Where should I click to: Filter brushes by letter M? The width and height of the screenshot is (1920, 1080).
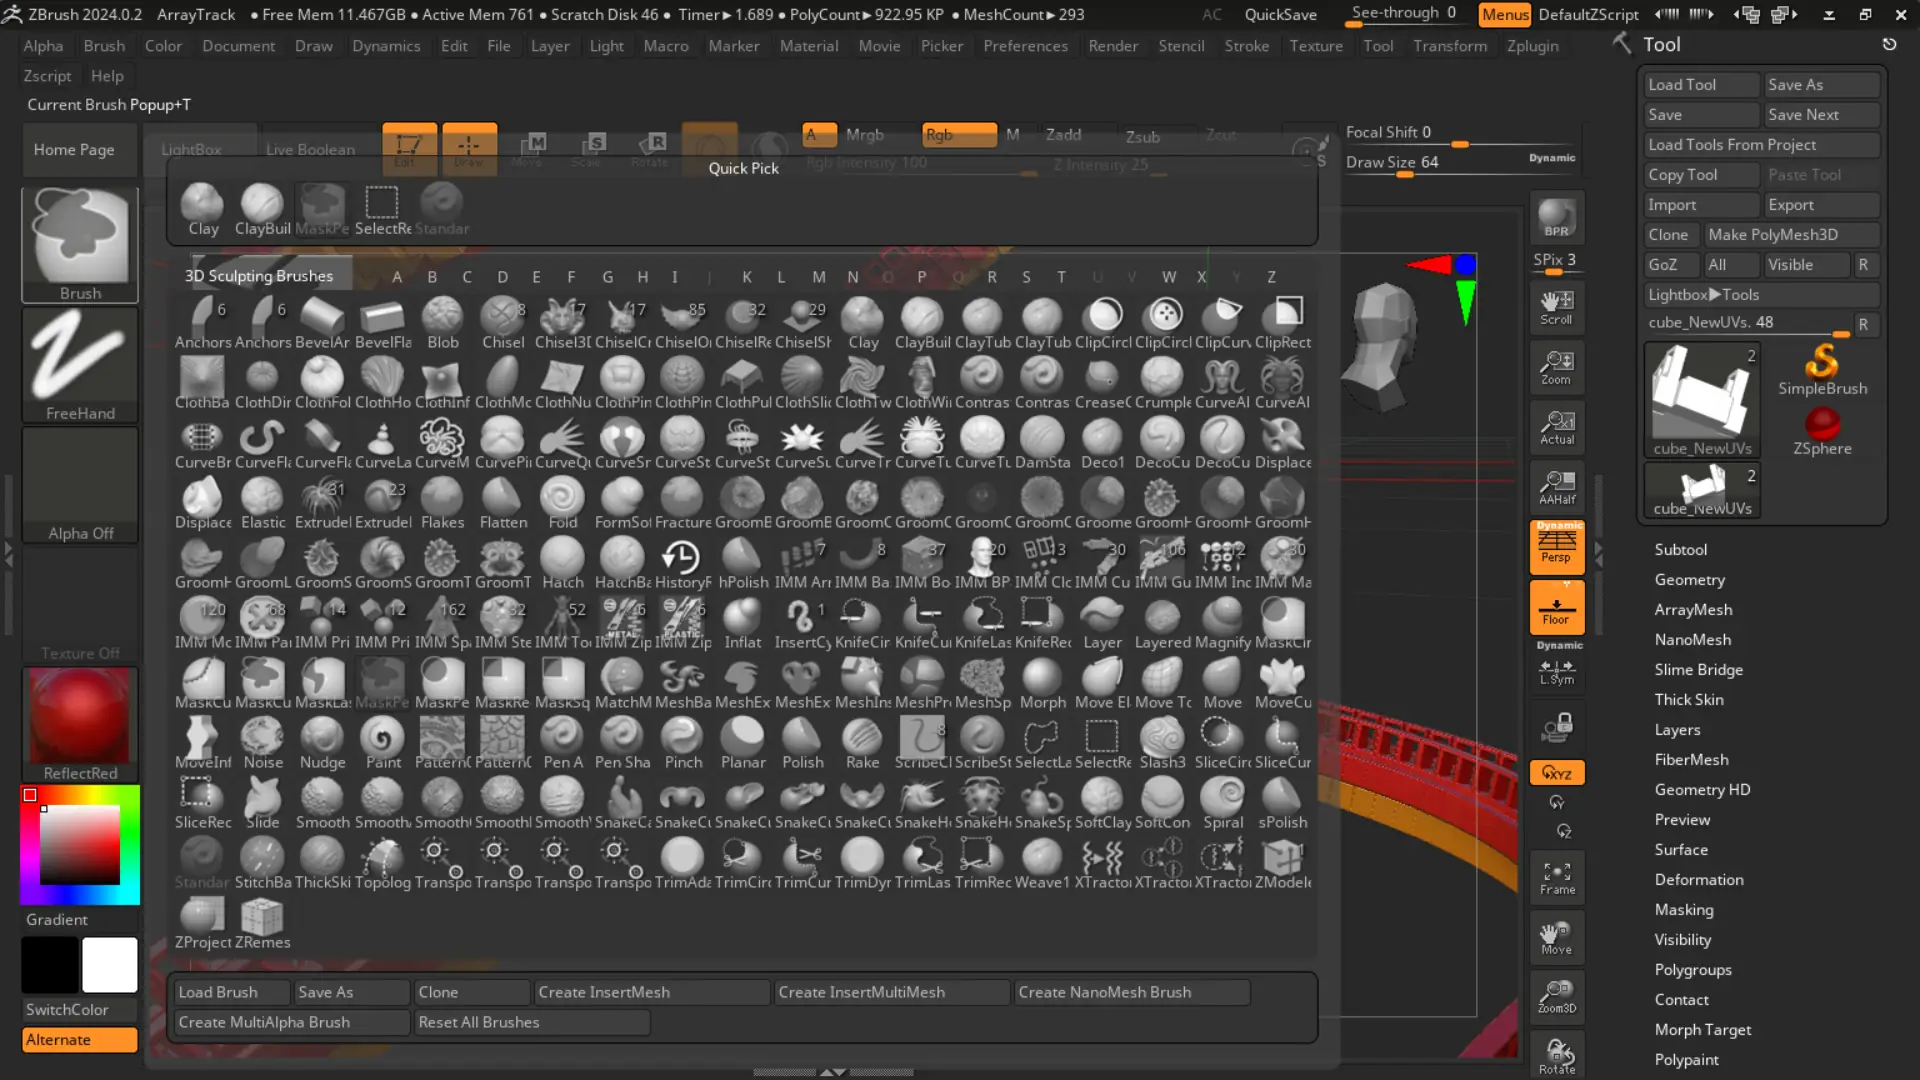click(818, 277)
